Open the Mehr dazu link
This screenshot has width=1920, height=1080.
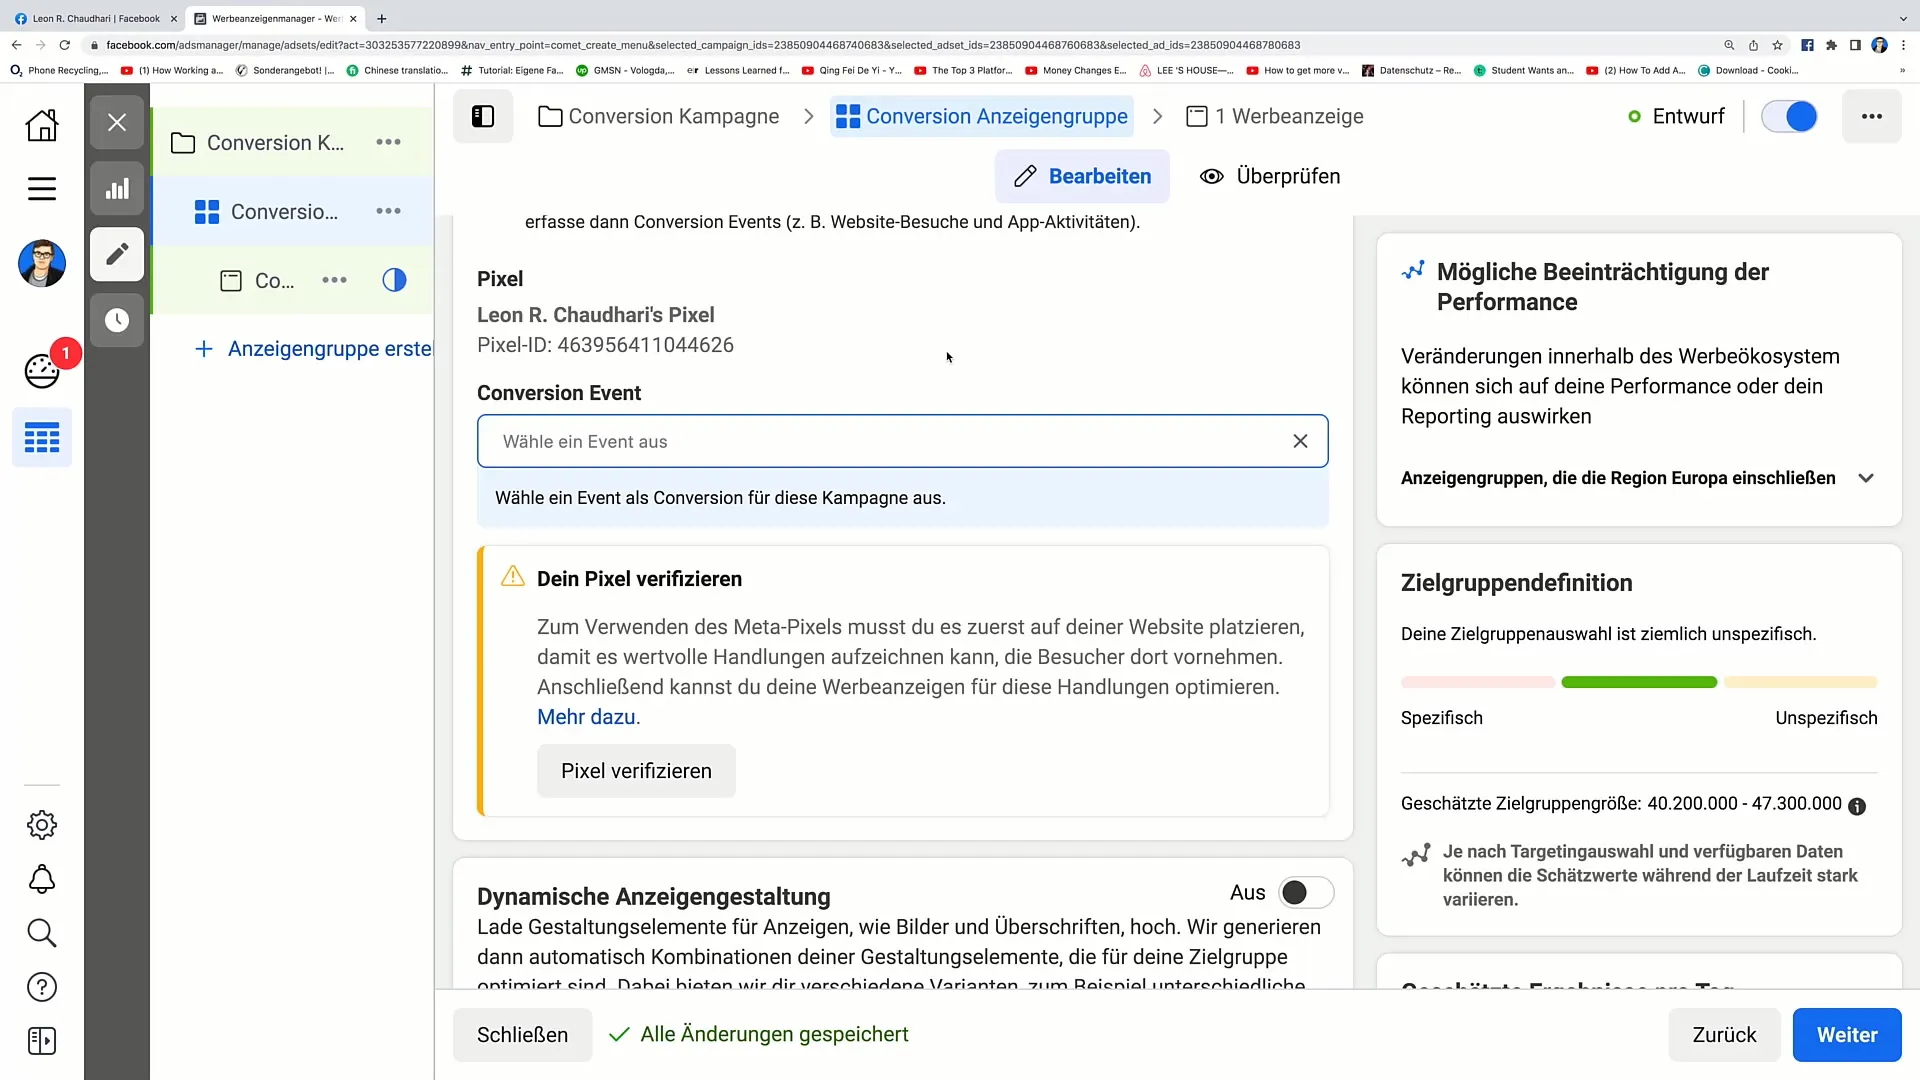(x=586, y=717)
